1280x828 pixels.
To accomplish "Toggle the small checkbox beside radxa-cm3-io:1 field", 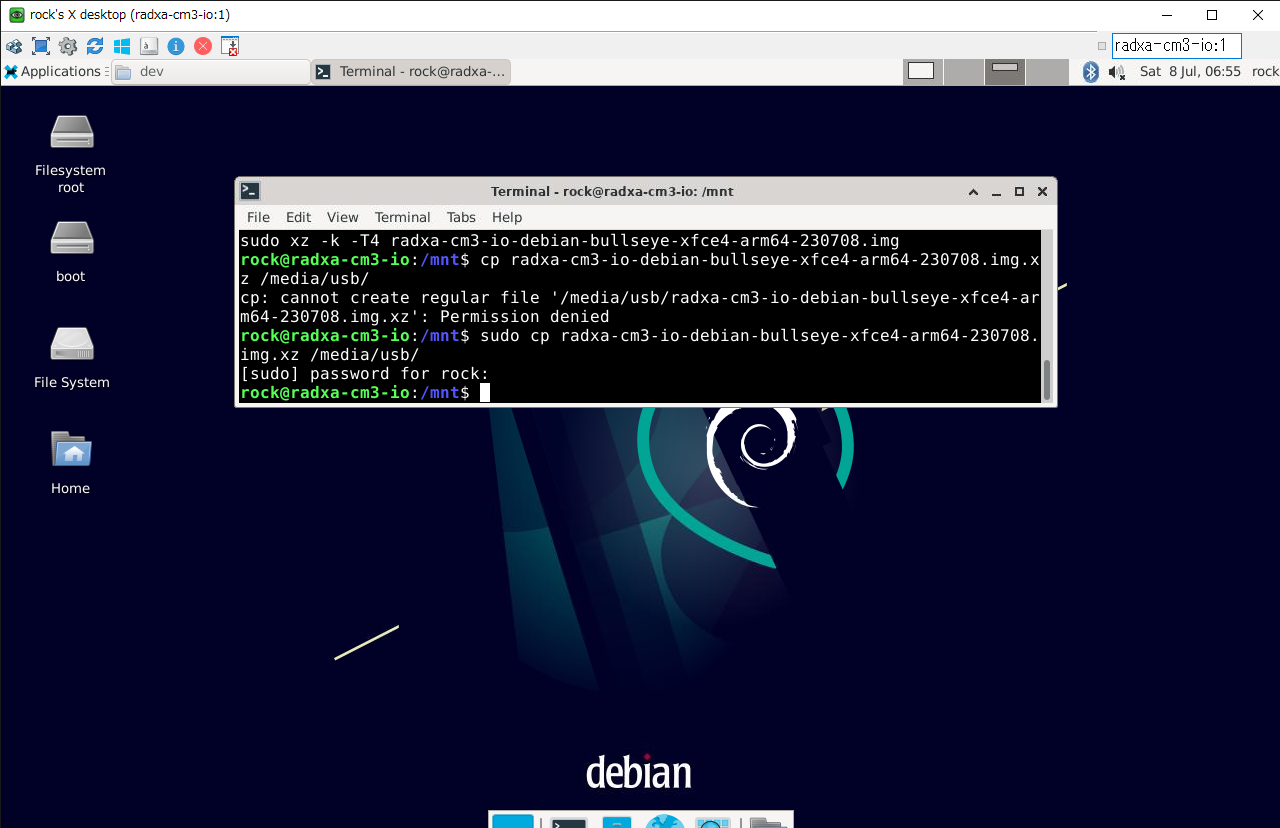I will point(1102,46).
